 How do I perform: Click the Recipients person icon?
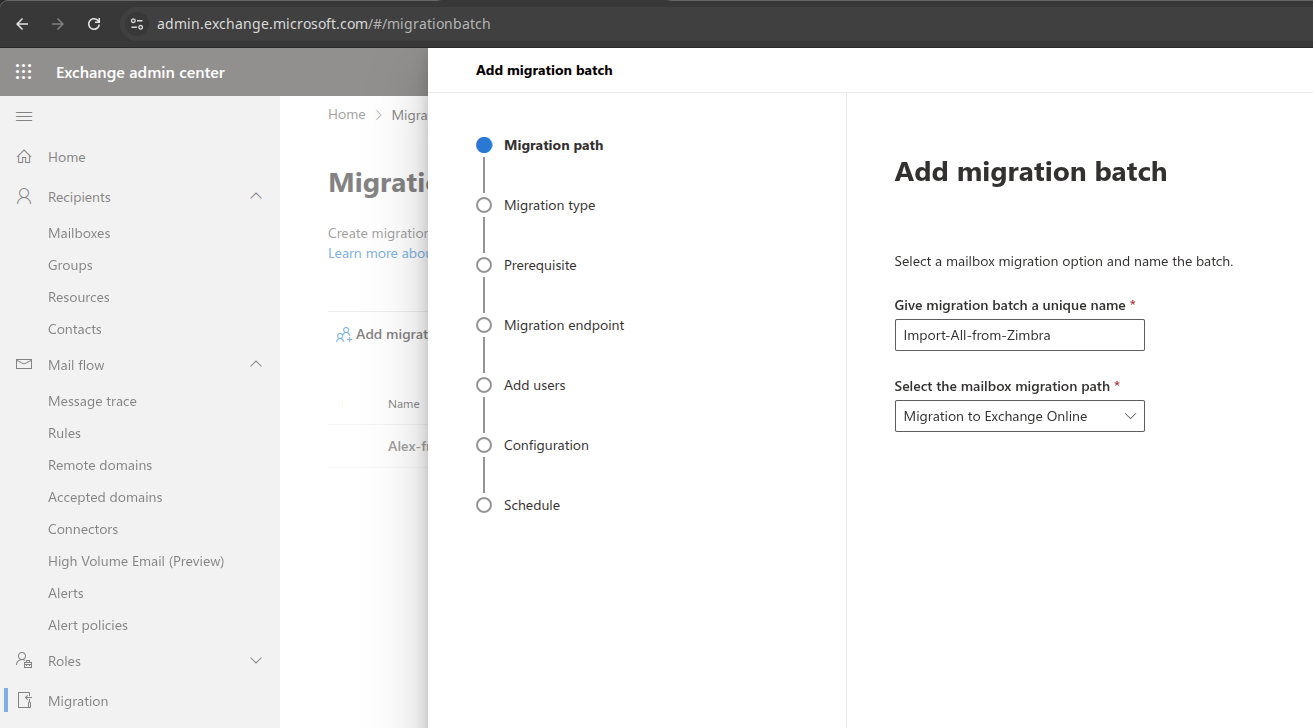click(25, 197)
